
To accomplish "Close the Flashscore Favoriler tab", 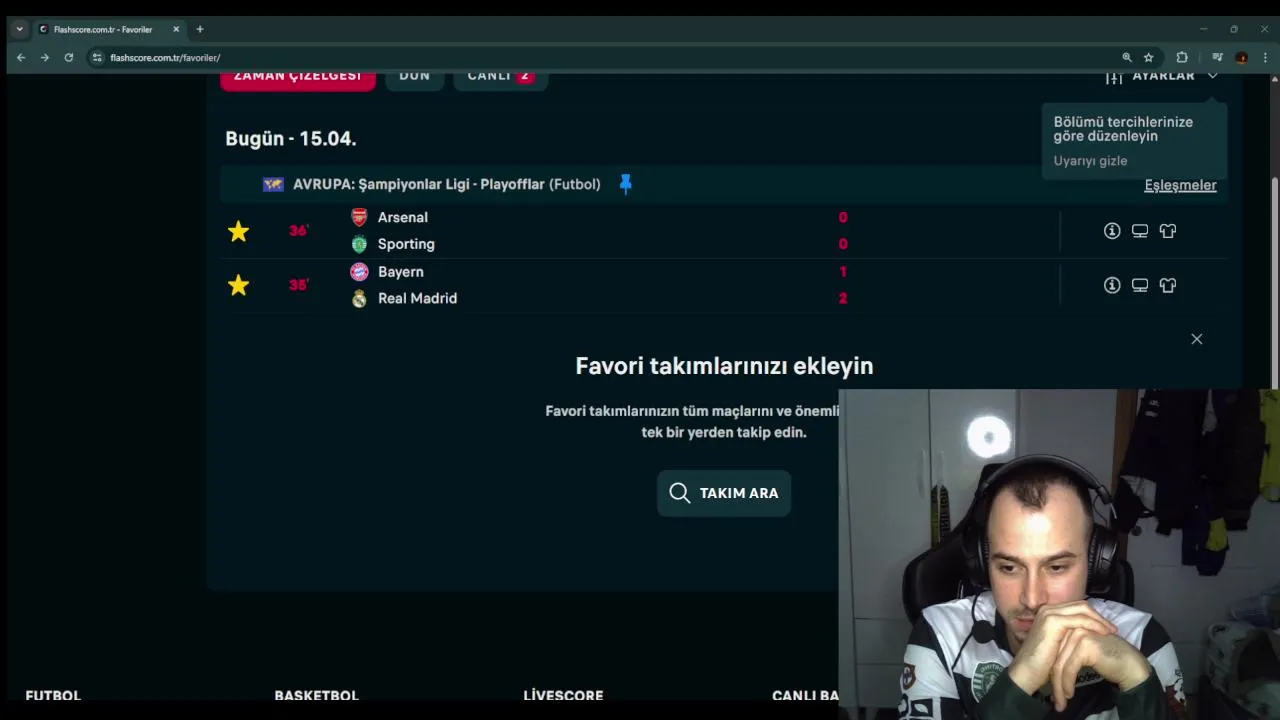I will click(x=176, y=29).
